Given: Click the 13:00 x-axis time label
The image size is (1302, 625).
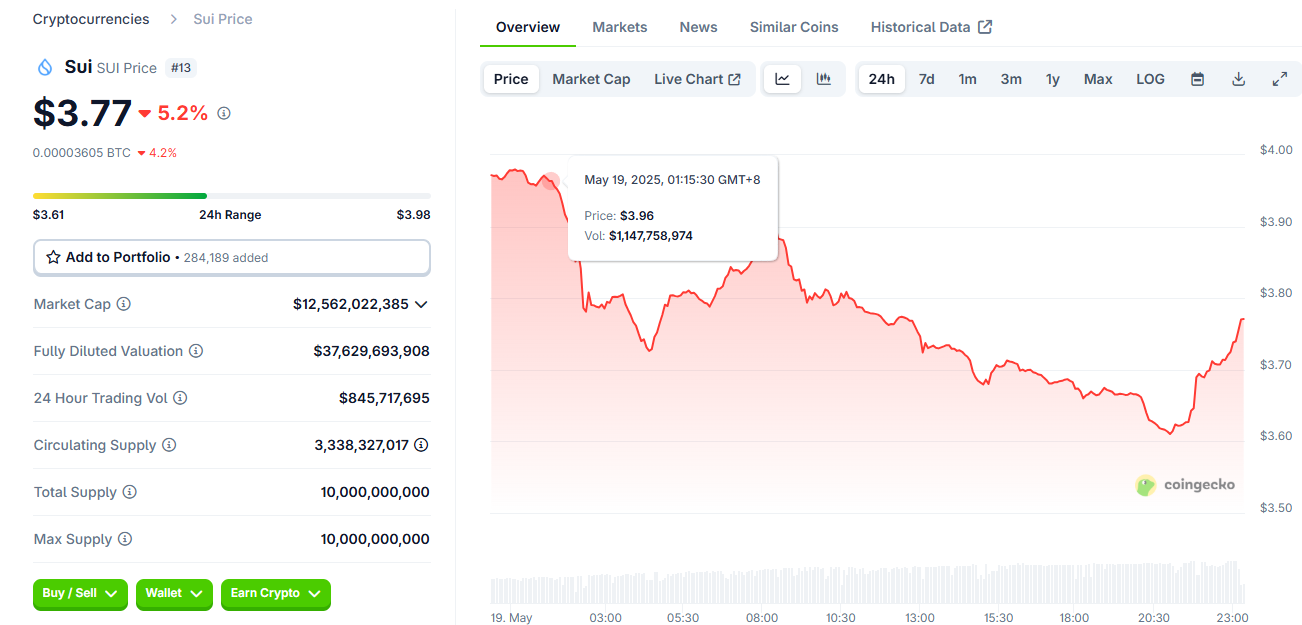Looking at the screenshot, I should (919, 618).
